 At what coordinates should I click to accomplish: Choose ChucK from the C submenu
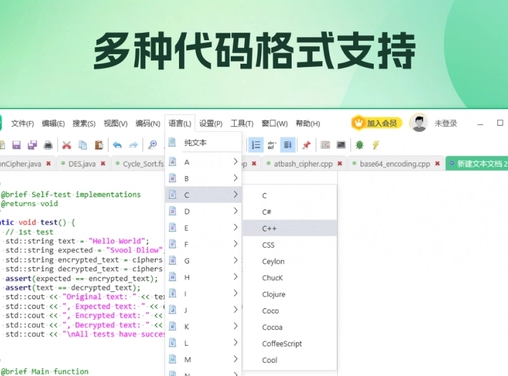pyautogui.click(x=290, y=278)
